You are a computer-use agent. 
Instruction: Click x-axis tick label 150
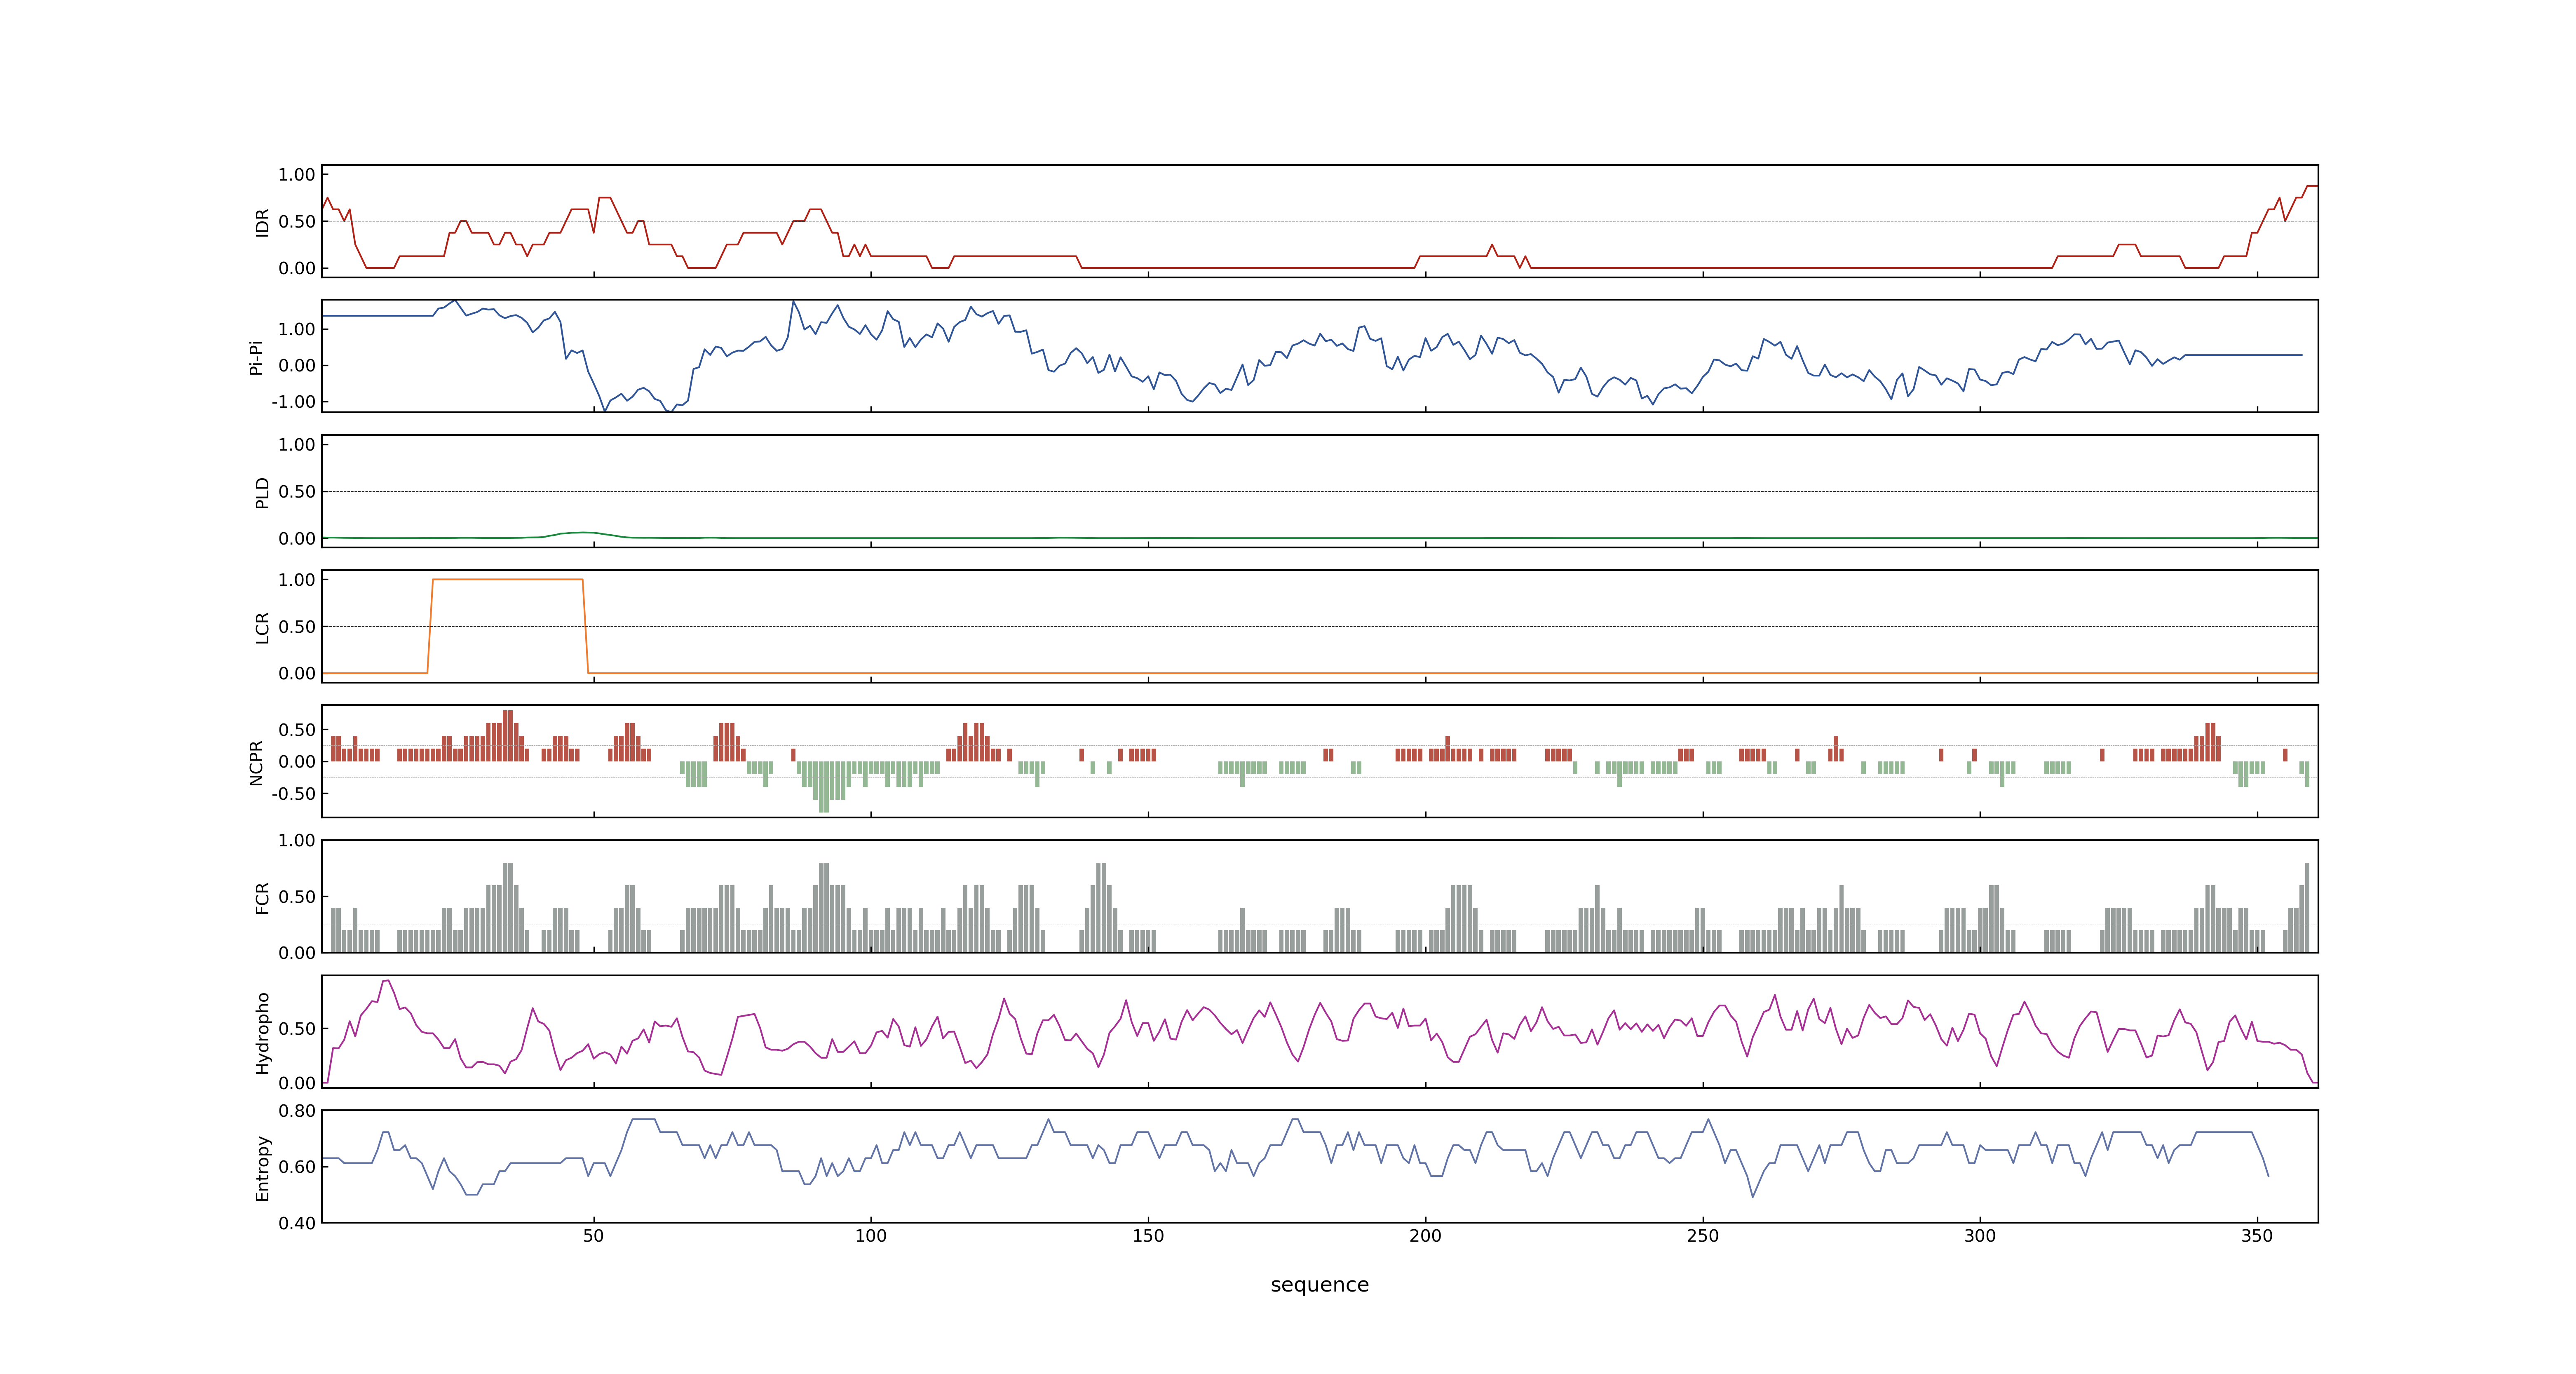coord(1148,1236)
